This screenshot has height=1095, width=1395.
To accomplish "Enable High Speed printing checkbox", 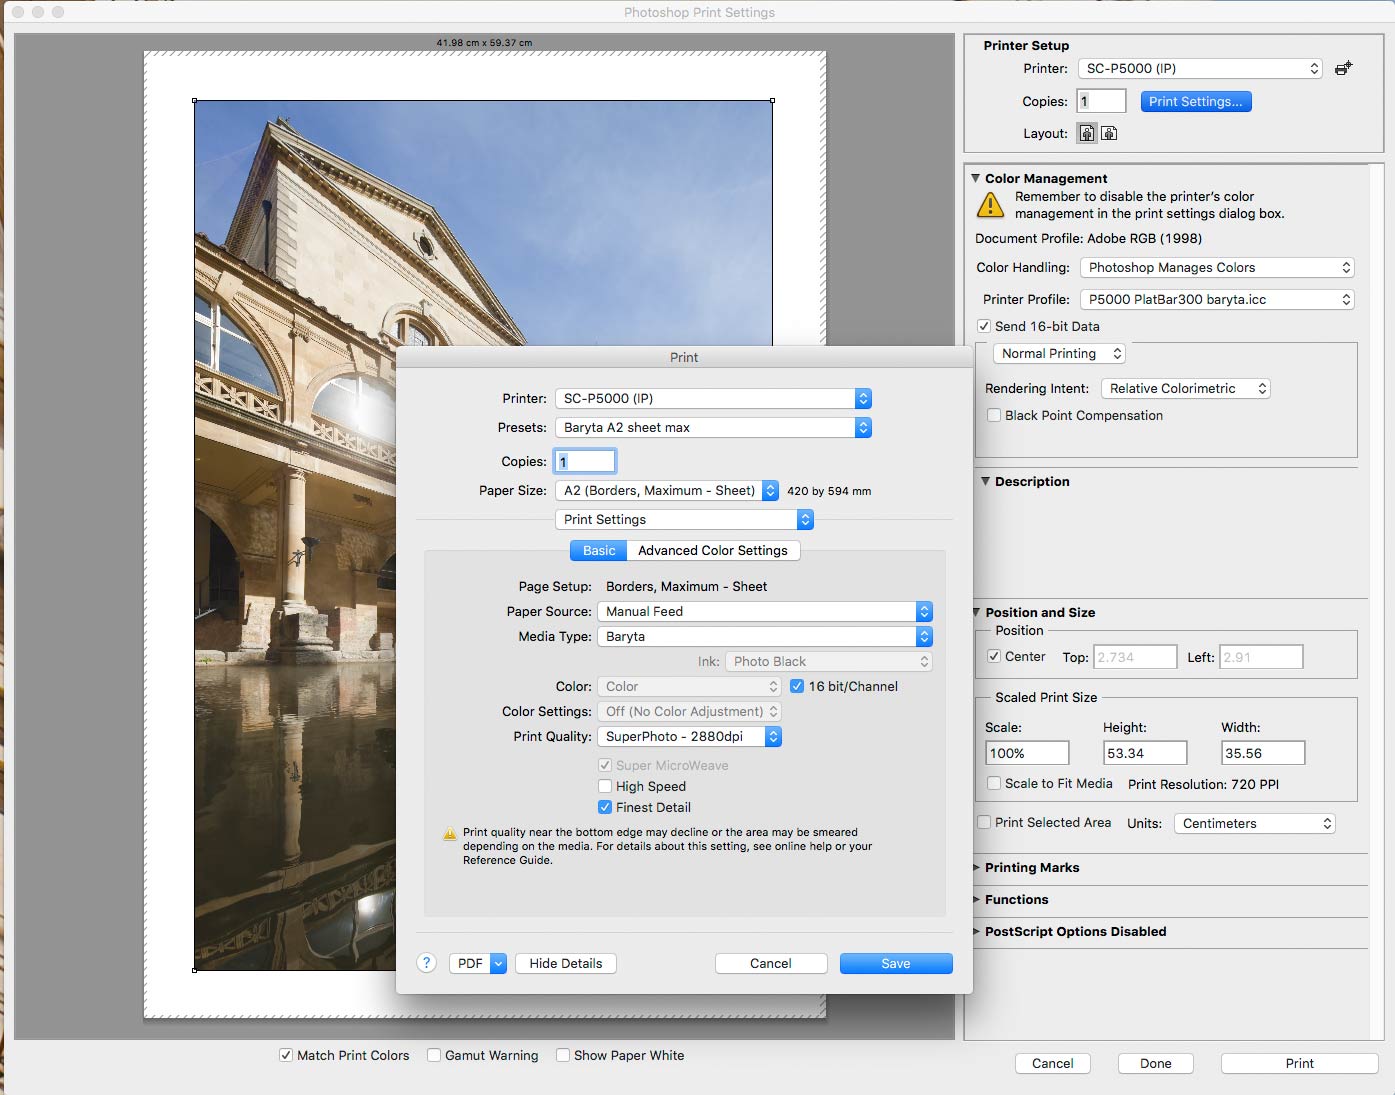I will (605, 786).
